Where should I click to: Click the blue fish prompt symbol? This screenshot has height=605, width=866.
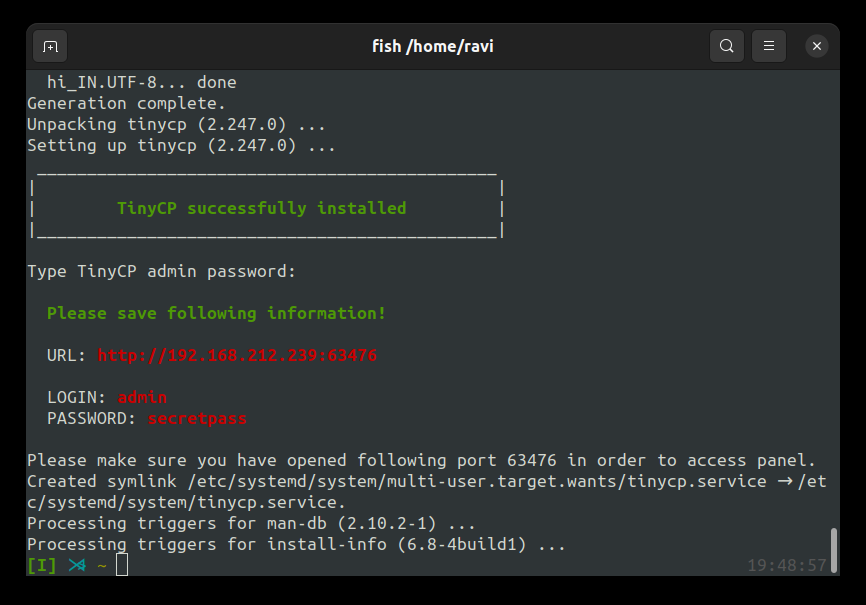[x=77, y=566]
